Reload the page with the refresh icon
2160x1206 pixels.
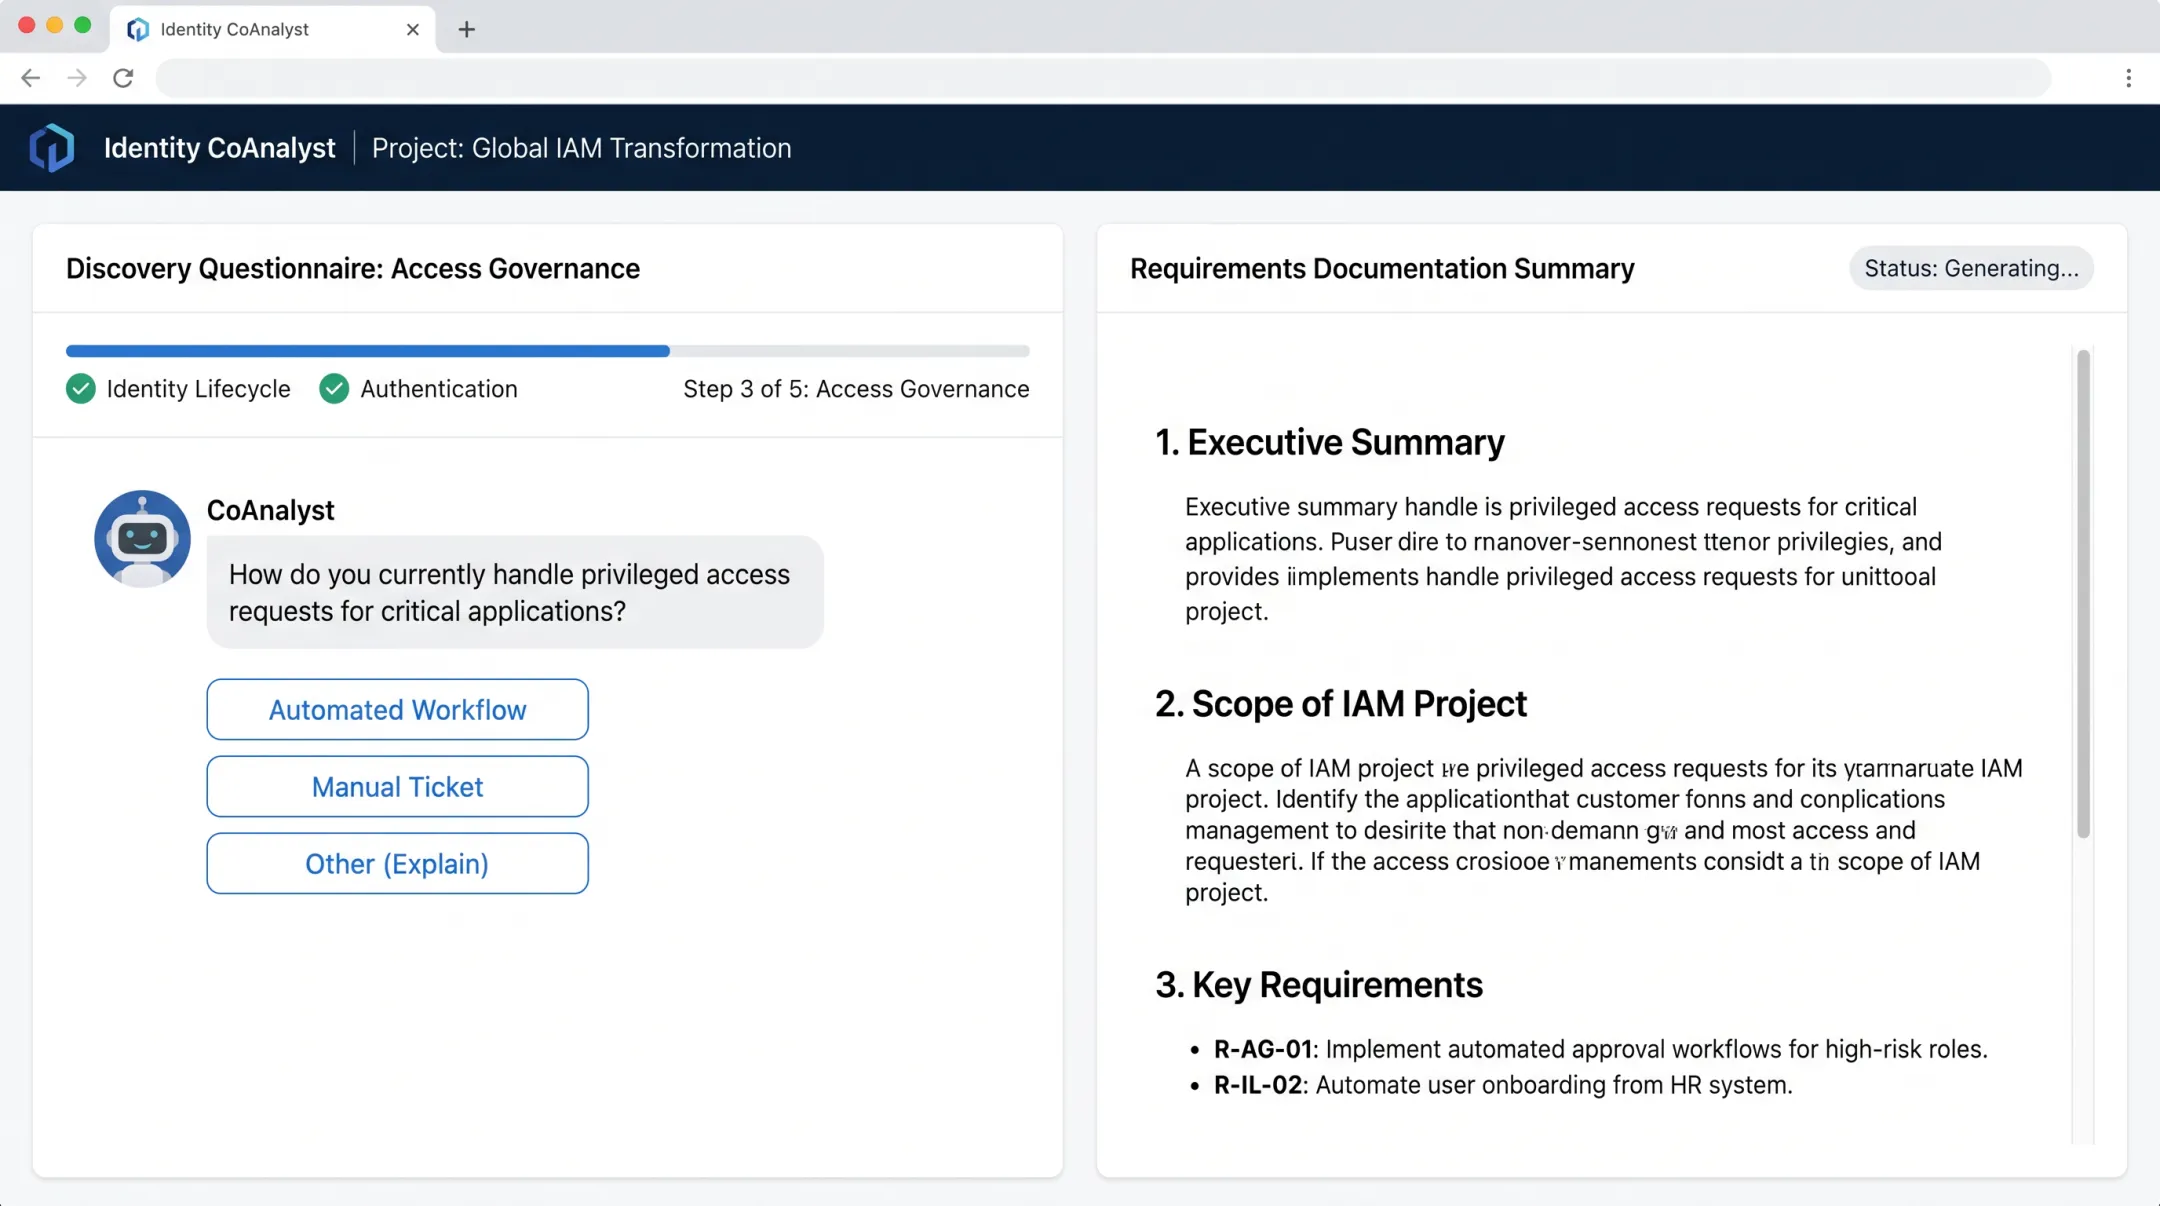click(x=123, y=78)
